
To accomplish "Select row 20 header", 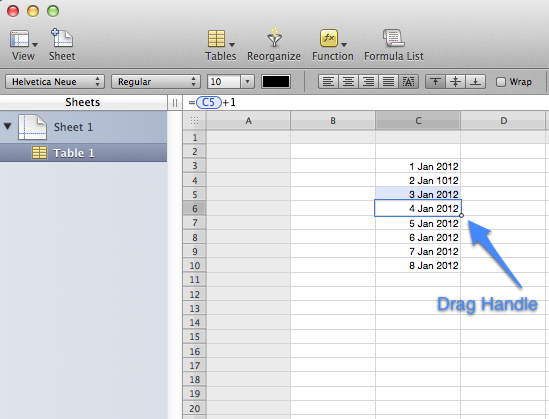I will pyautogui.click(x=195, y=408).
